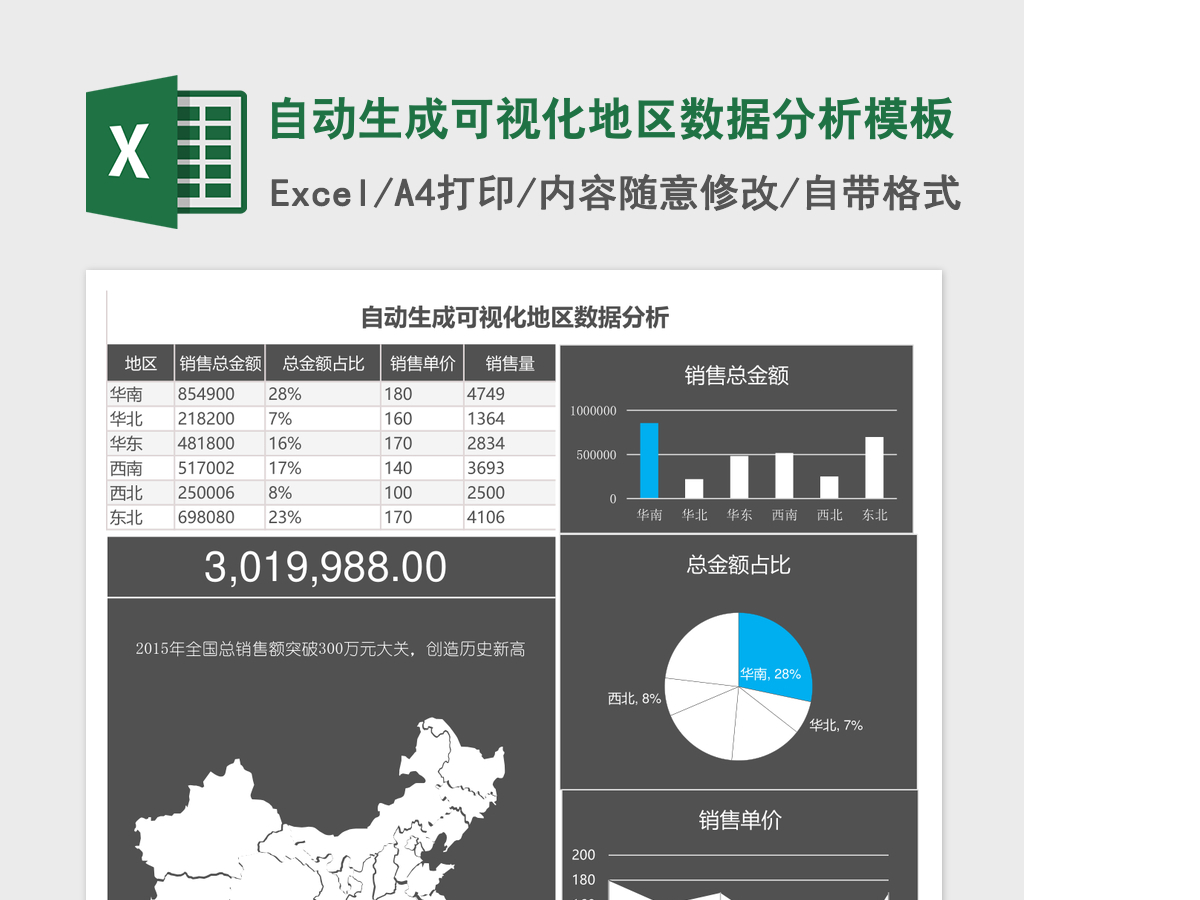Click the cell with value 250006
The width and height of the screenshot is (1200, 900).
220,493
